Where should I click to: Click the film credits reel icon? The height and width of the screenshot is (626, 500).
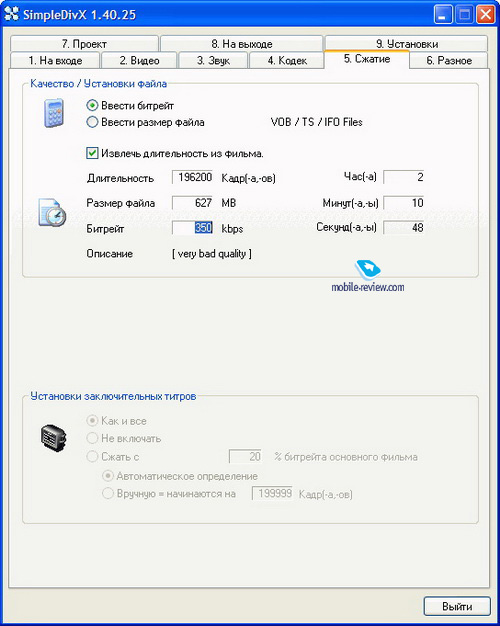tap(54, 438)
